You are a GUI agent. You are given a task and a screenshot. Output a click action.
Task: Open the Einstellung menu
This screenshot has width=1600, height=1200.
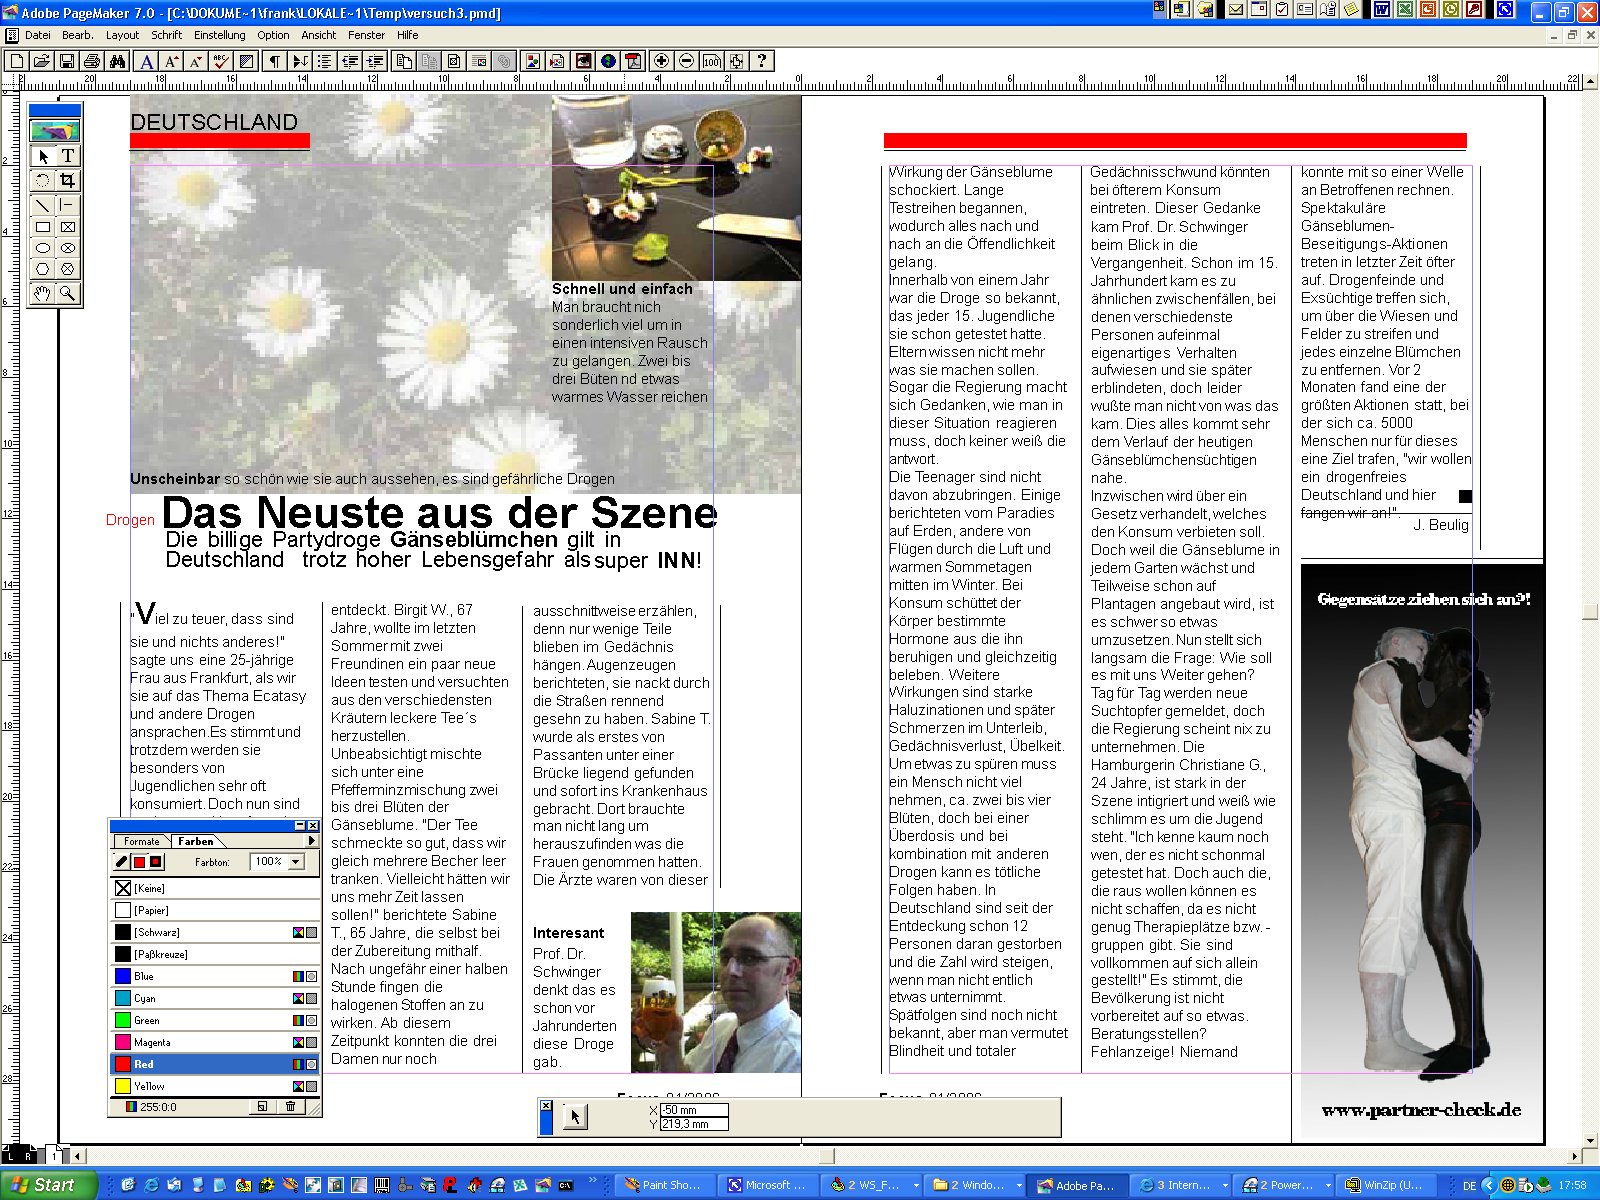point(219,35)
